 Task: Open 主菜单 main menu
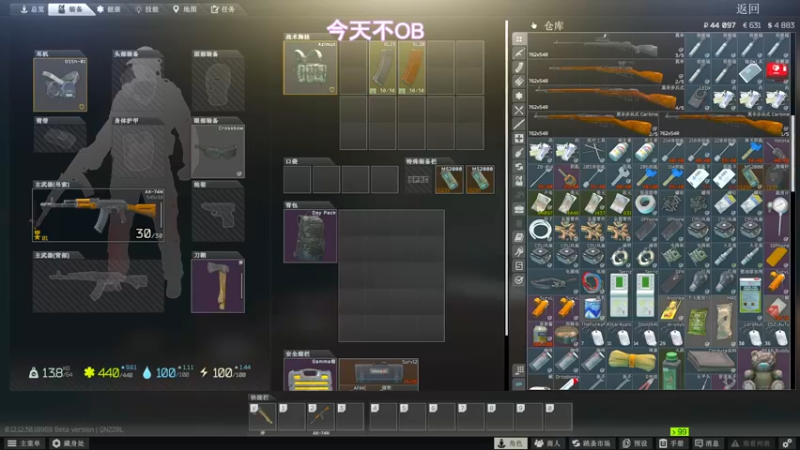(24, 443)
